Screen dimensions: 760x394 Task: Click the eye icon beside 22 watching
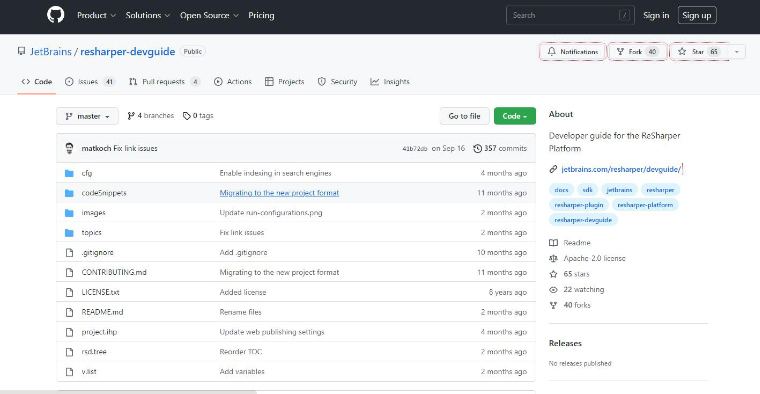tap(553, 290)
